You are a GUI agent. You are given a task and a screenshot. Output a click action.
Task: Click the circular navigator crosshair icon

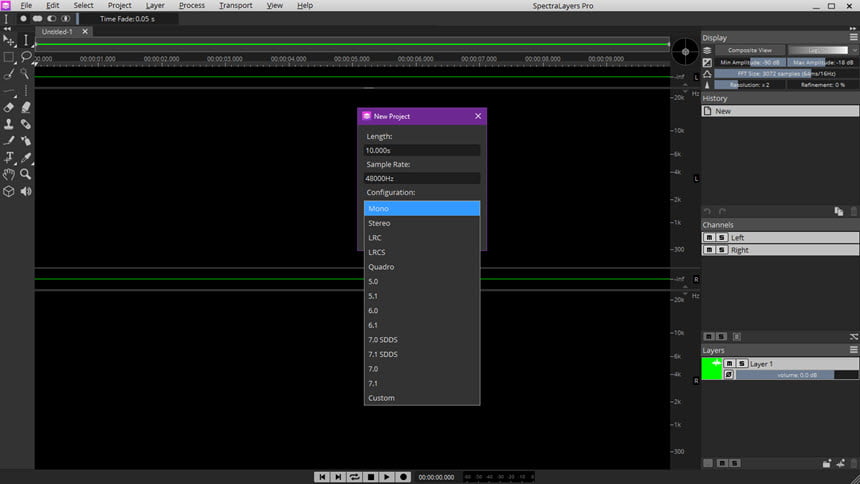685,52
